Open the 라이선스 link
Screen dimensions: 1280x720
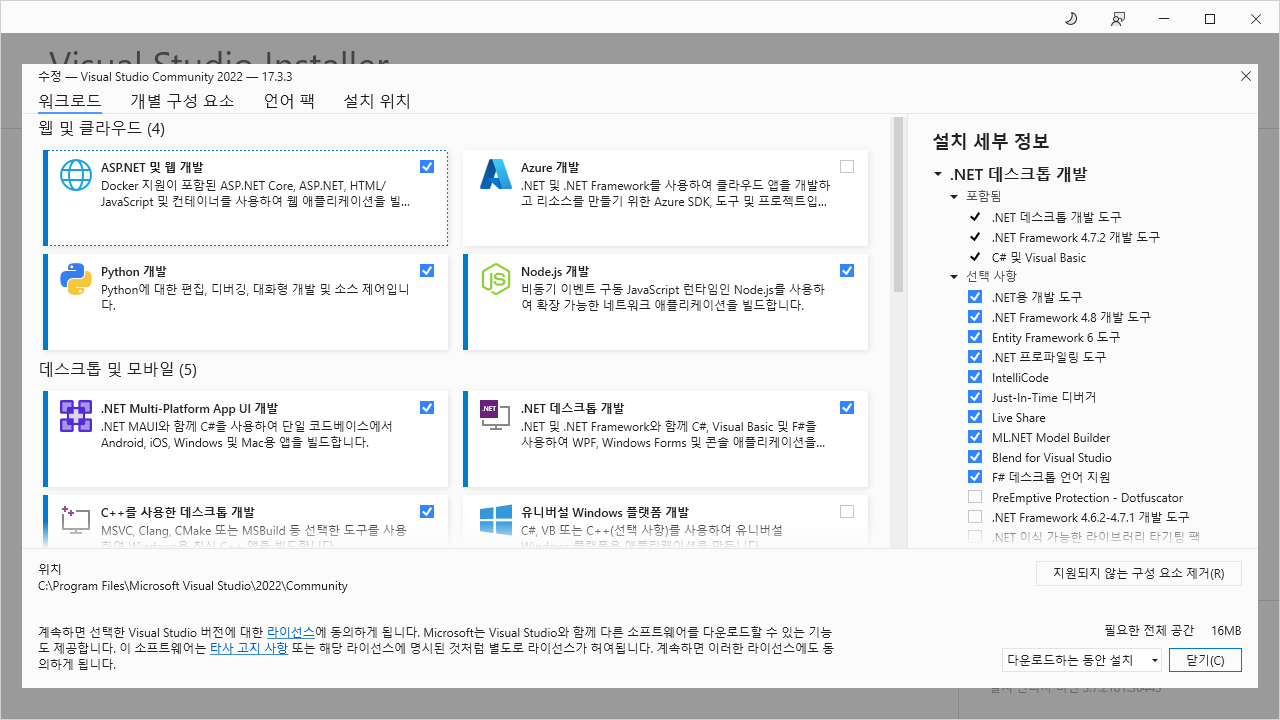point(291,632)
